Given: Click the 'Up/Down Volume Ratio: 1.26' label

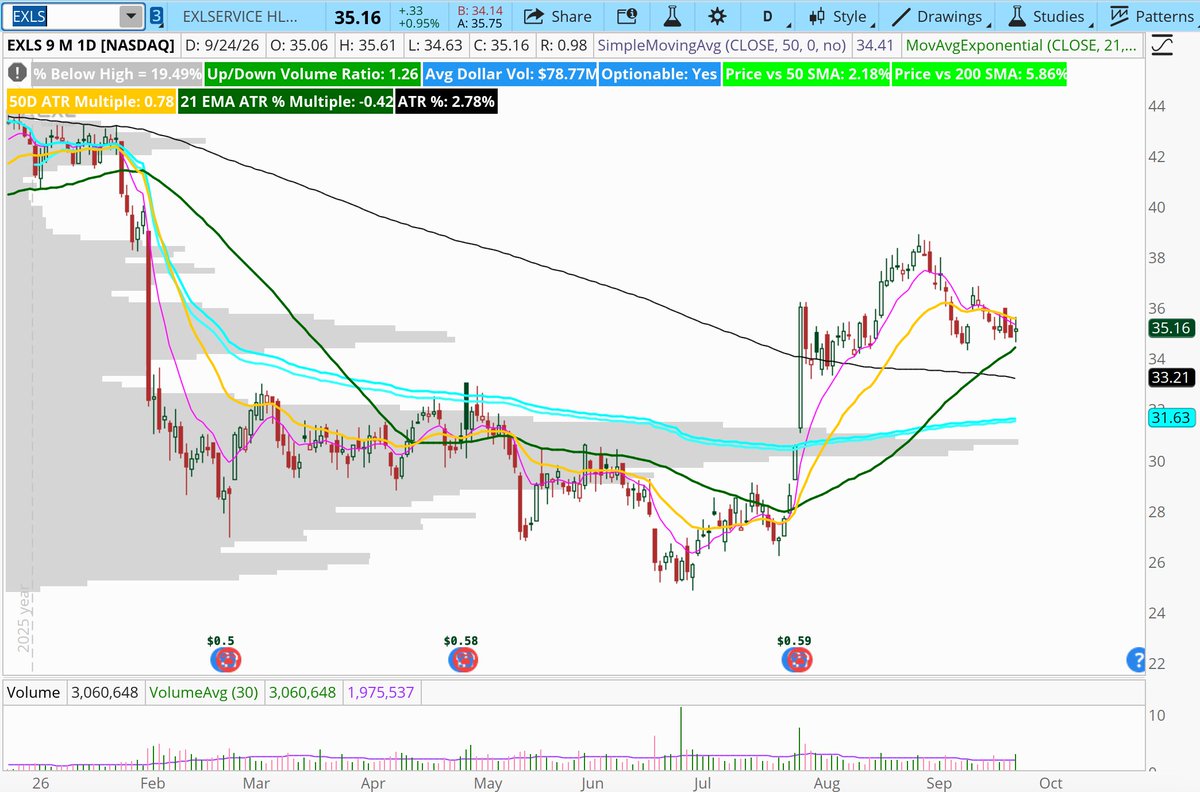Looking at the screenshot, I should pos(311,74).
